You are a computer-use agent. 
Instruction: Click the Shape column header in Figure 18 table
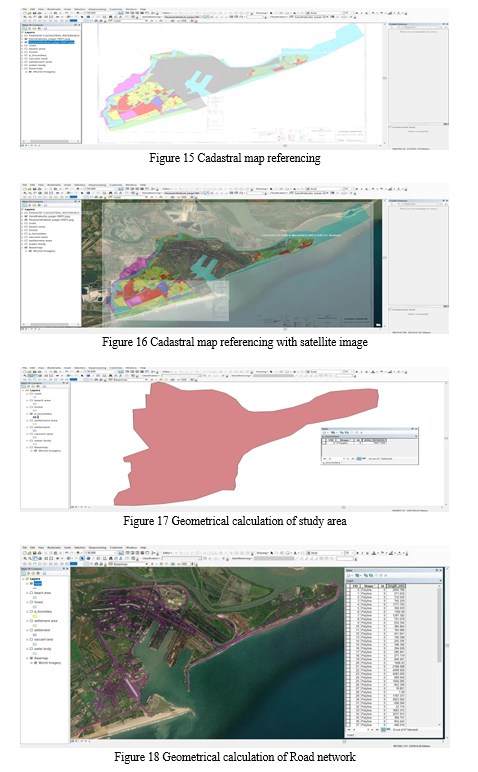(370, 586)
